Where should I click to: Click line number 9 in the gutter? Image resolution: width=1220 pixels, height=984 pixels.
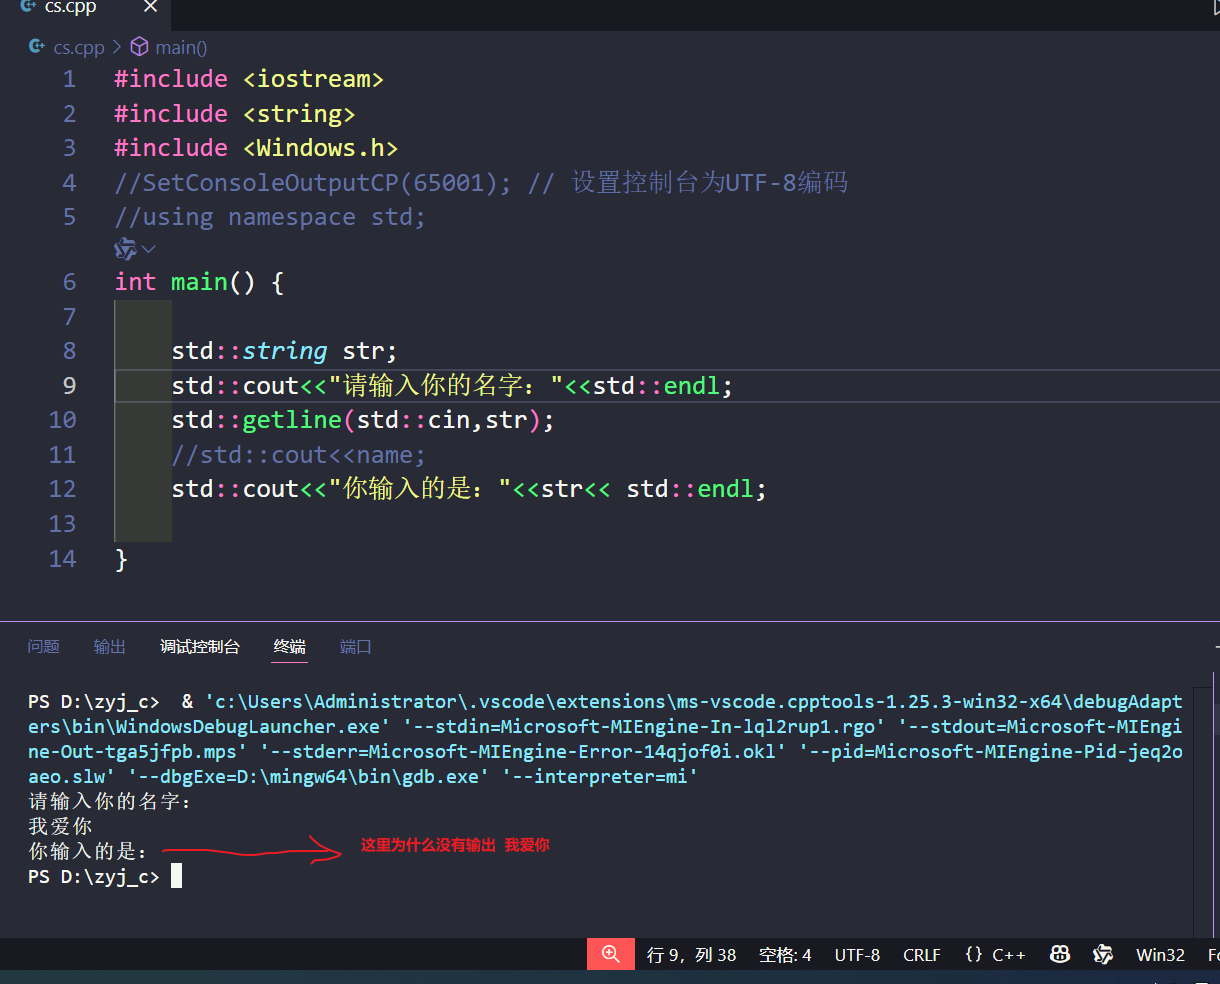point(69,386)
